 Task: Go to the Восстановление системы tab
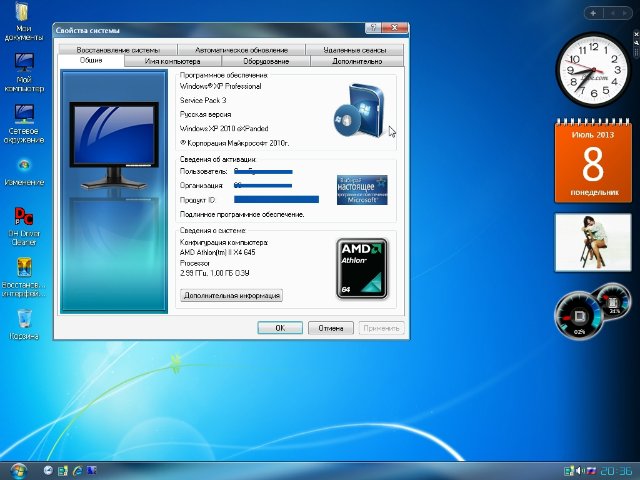[x=117, y=49]
